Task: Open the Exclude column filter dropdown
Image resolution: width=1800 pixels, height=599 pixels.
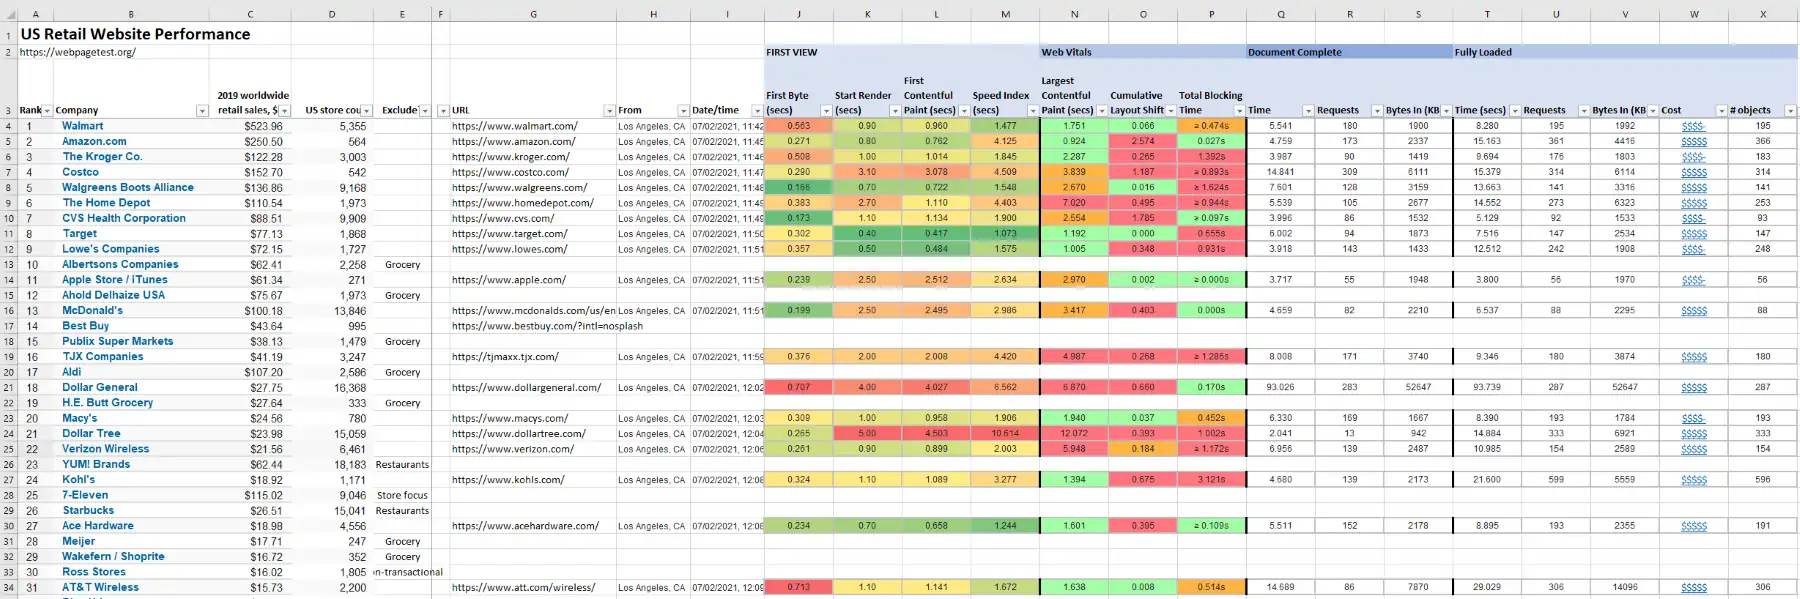Action: (425, 111)
